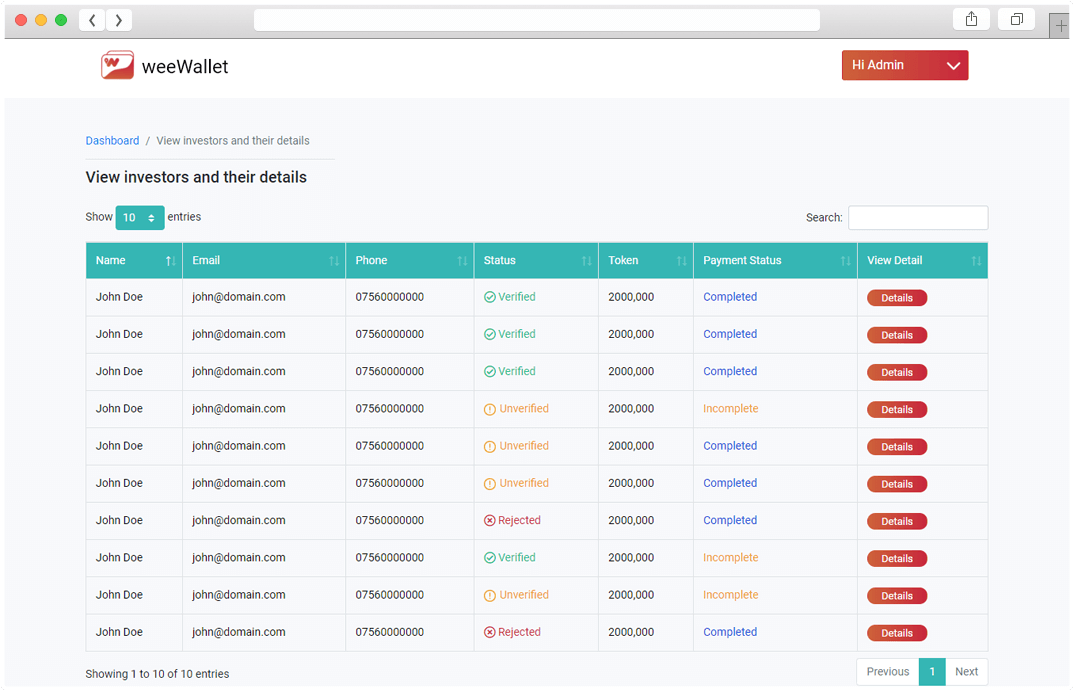1074x691 pixels.
Task: Sort table by Name column arrows
Action: [x=170, y=261]
